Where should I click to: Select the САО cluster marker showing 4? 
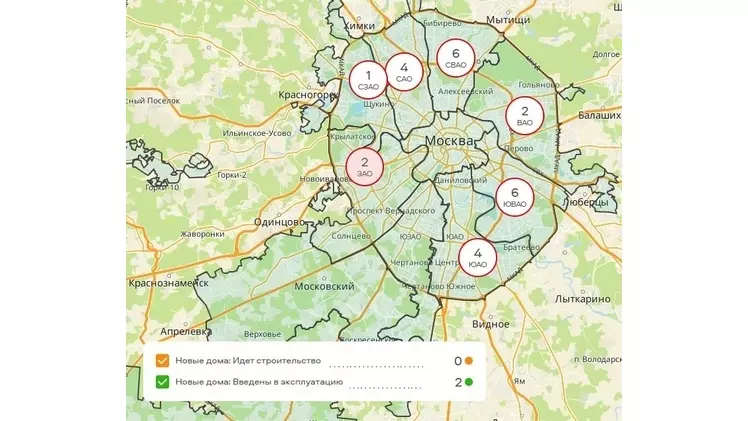click(404, 72)
